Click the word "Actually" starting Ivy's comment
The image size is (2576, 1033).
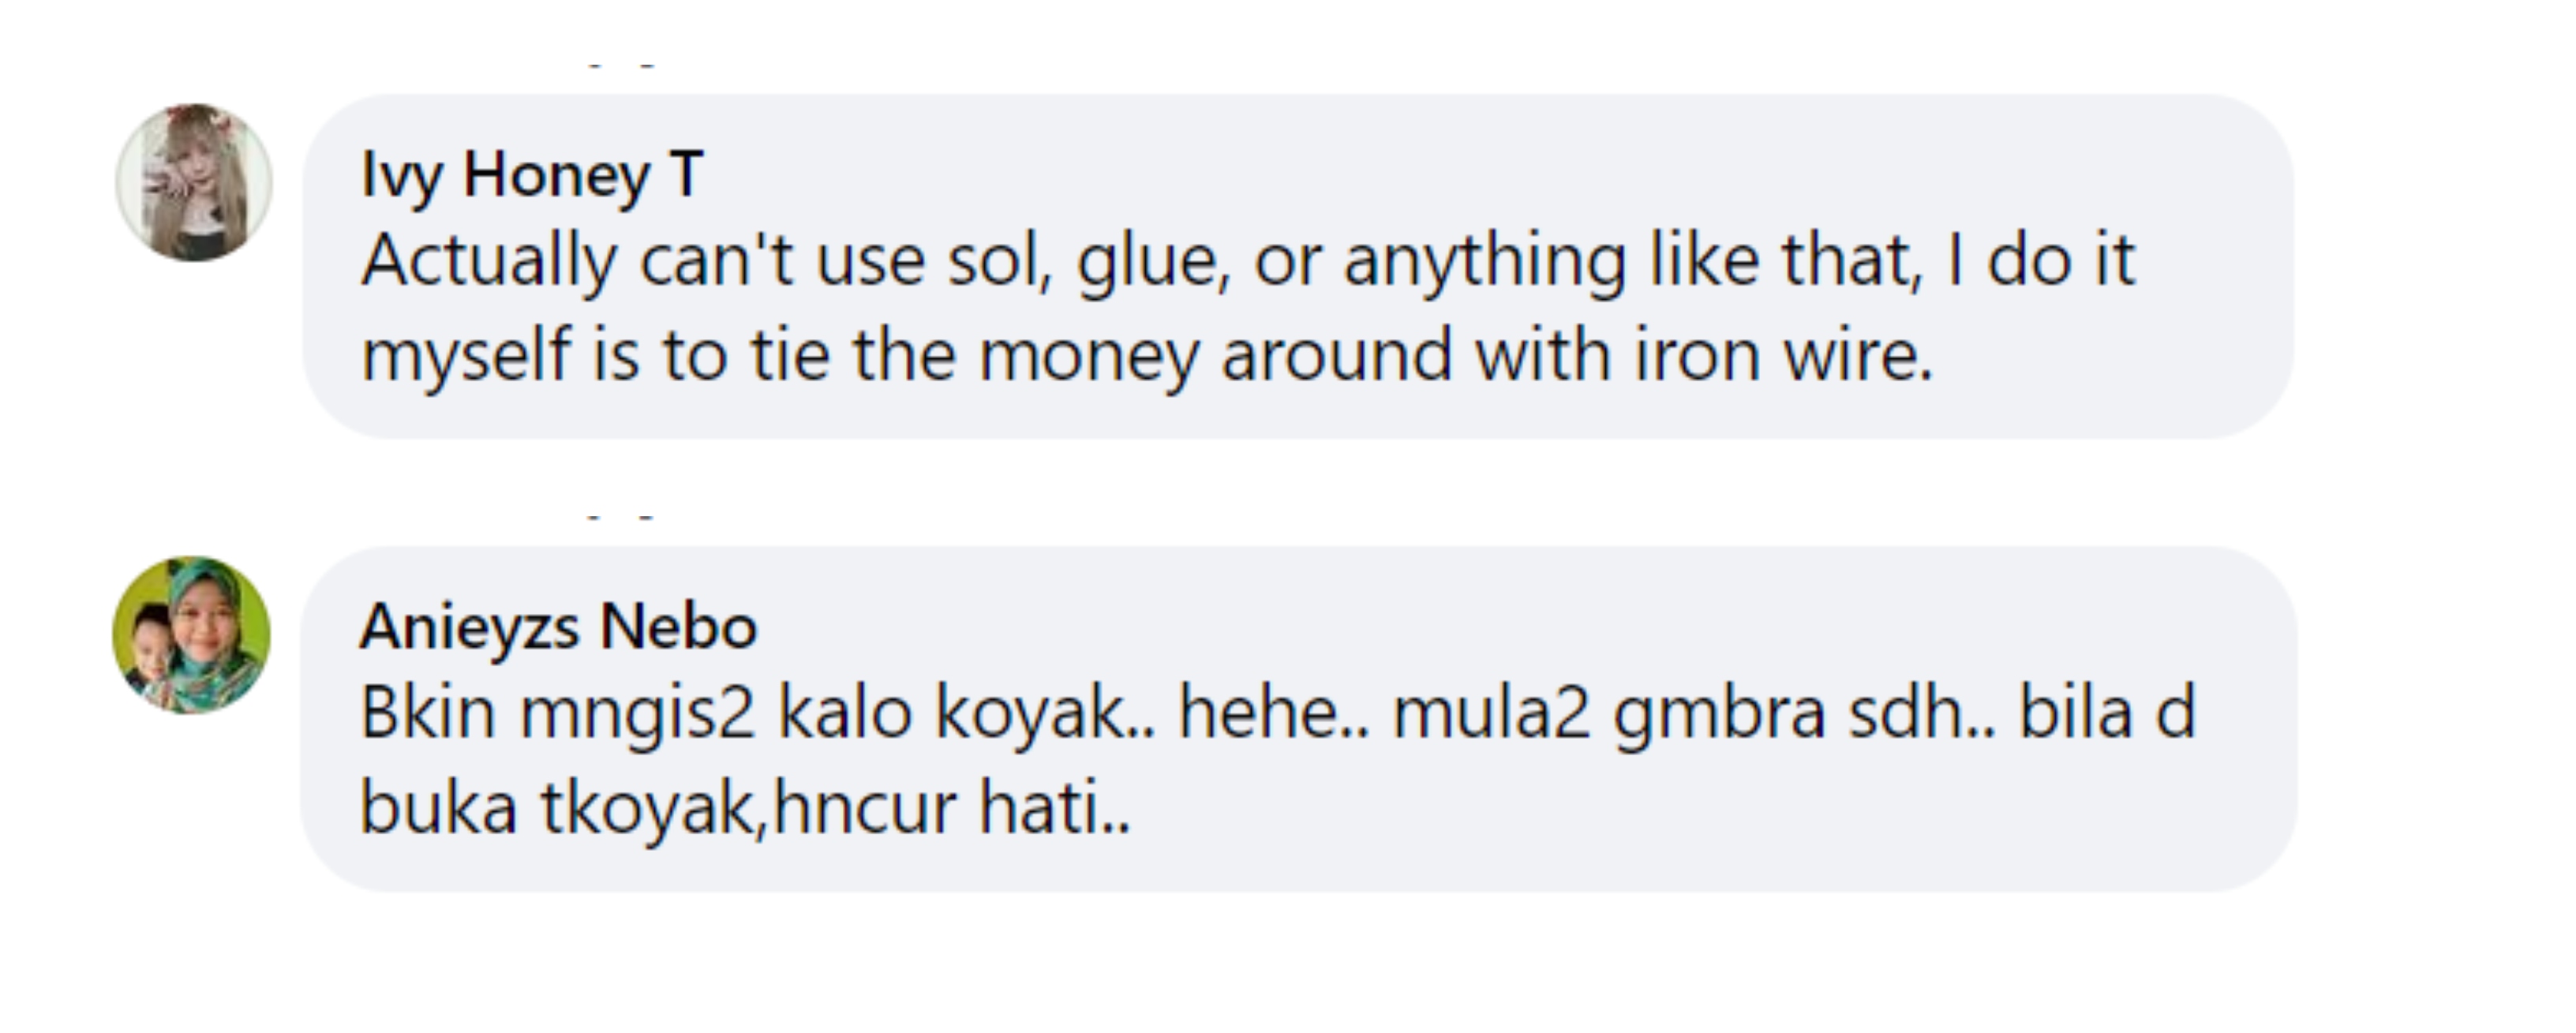click(x=489, y=261)
